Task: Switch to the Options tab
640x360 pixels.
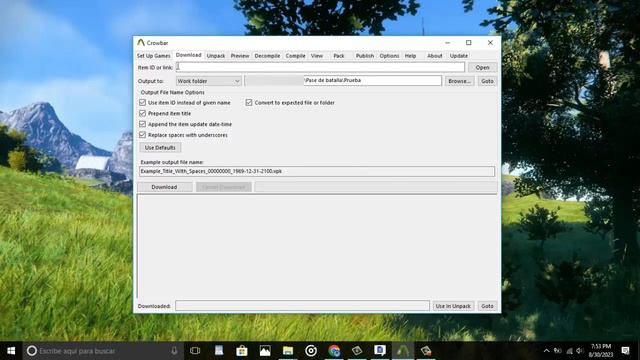Action: tap(389, 56)
